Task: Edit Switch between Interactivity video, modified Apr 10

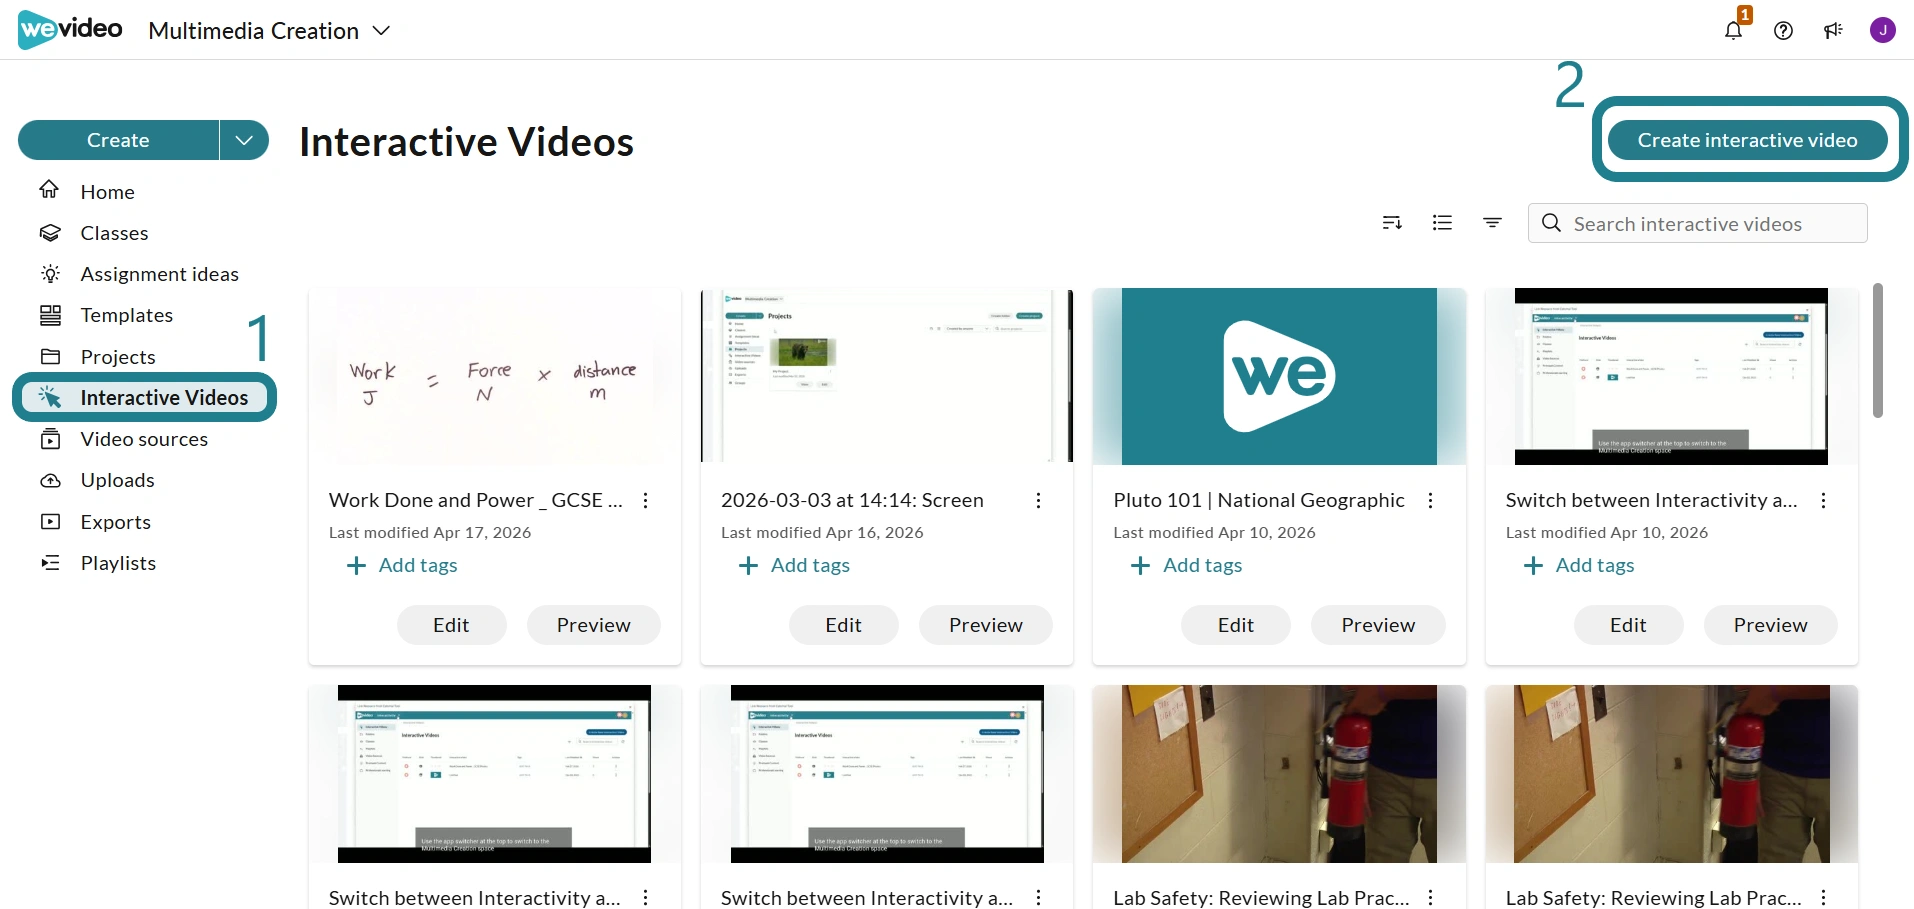Action: pyautogui.click(x=1628, y=625)
